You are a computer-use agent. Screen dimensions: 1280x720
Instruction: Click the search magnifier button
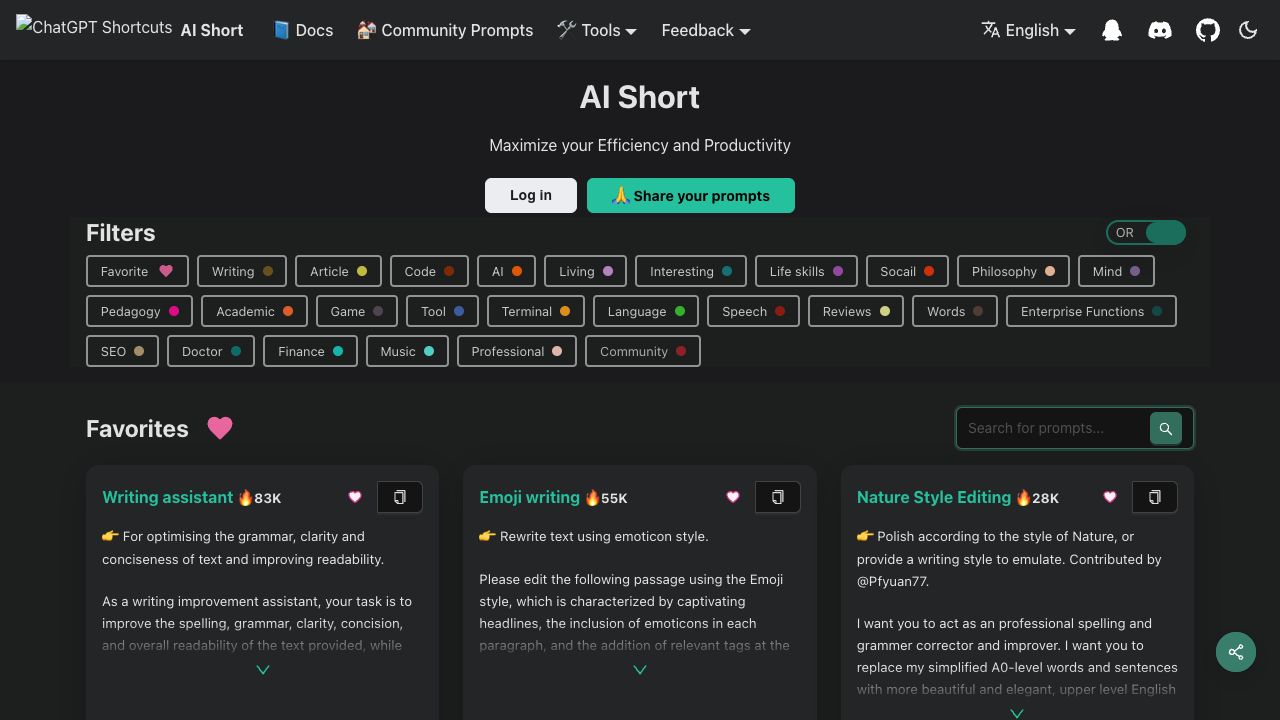(x=1165, y=428)
